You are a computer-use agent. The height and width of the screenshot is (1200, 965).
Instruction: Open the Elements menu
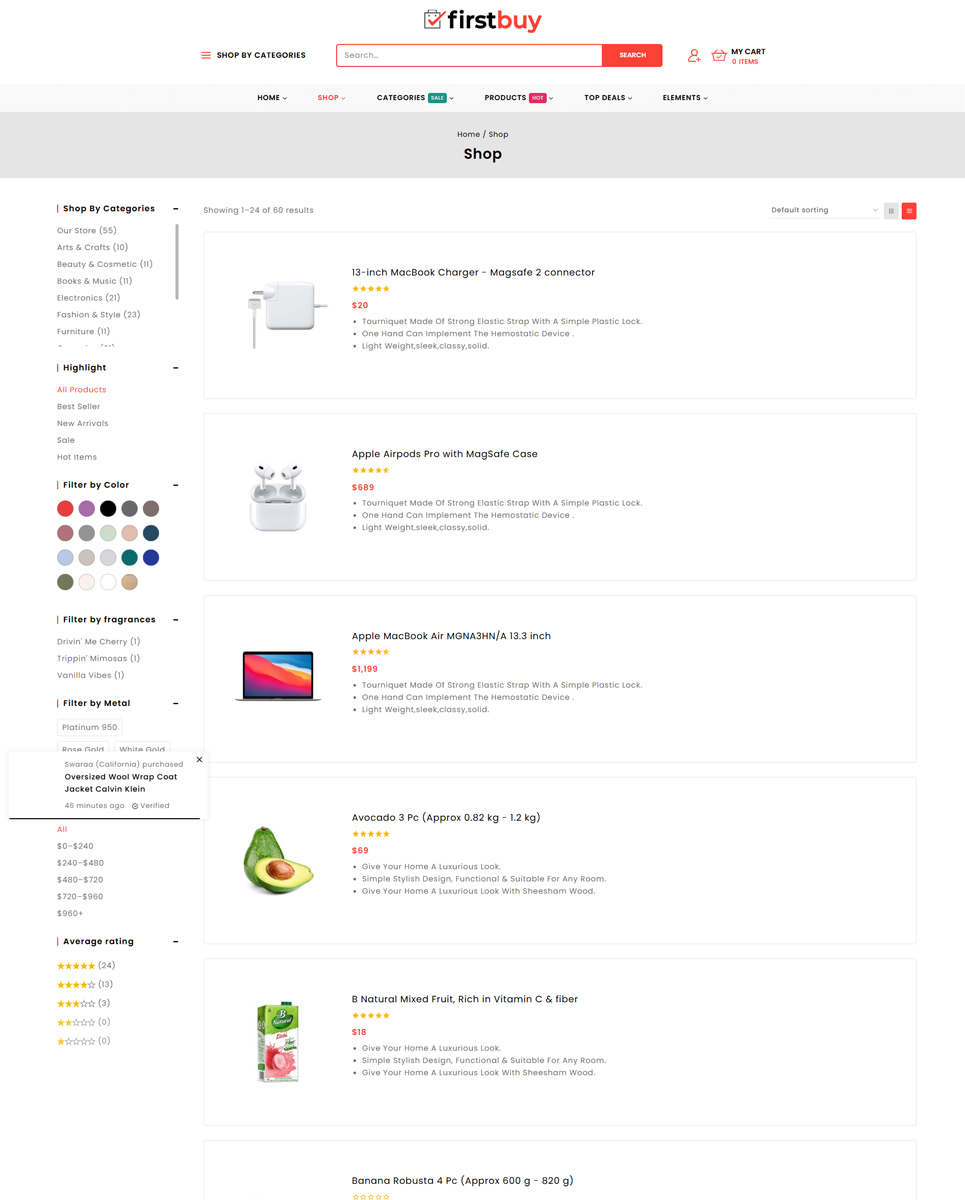685,98
